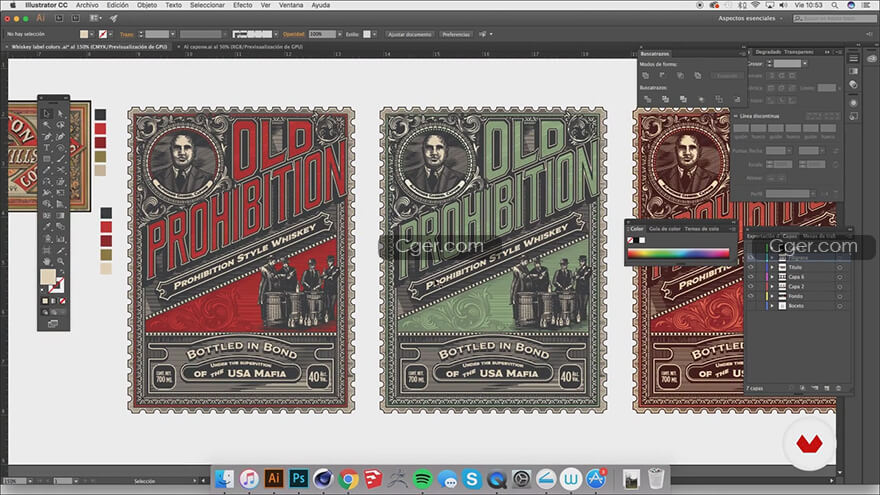Select the Paintbrush tool

[60, 158]
